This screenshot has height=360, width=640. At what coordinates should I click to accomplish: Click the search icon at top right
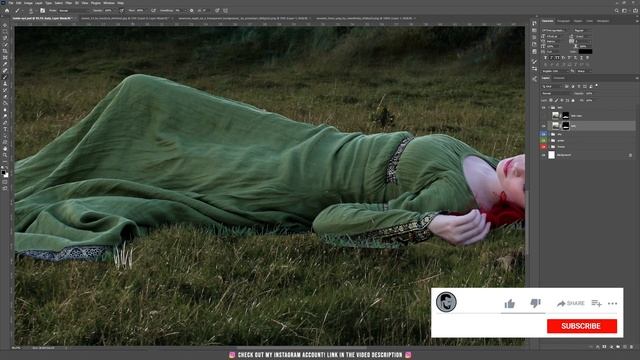pyautogui.click(x=617, y=11)
